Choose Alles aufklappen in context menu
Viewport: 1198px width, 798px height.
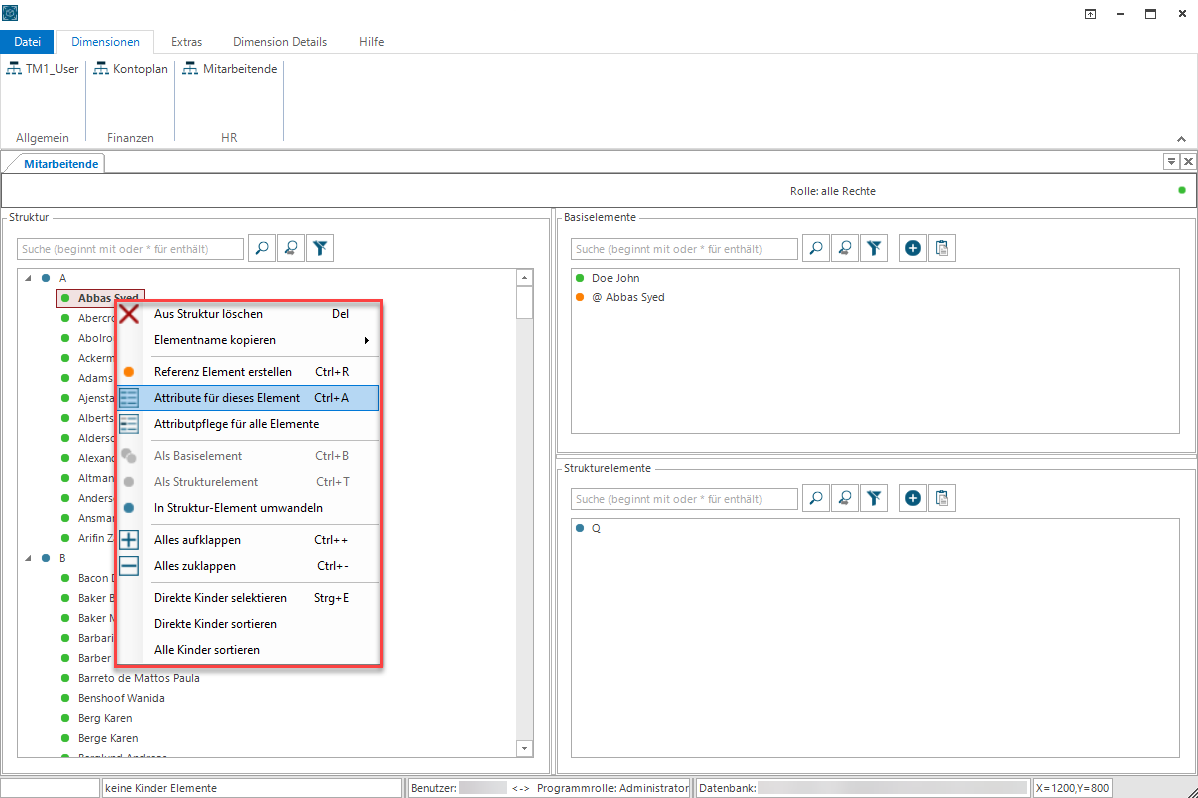(x=248, y=540)
